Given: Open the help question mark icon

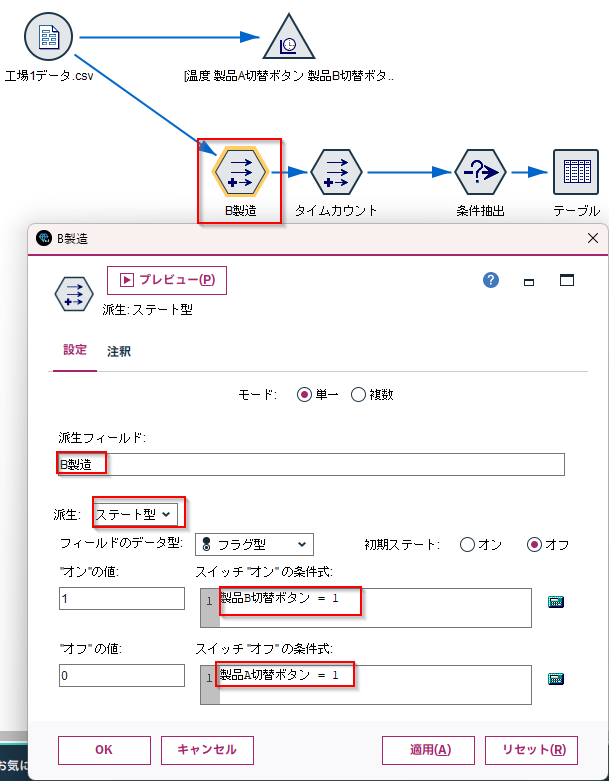Looking at the screenshot, I should pos(490,280).
